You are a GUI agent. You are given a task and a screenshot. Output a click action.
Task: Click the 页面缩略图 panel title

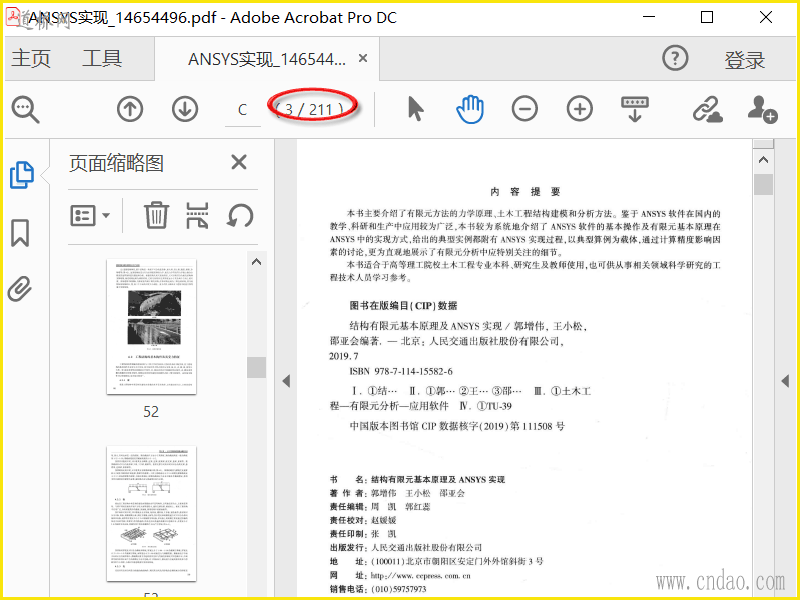(x=116, y=163)
